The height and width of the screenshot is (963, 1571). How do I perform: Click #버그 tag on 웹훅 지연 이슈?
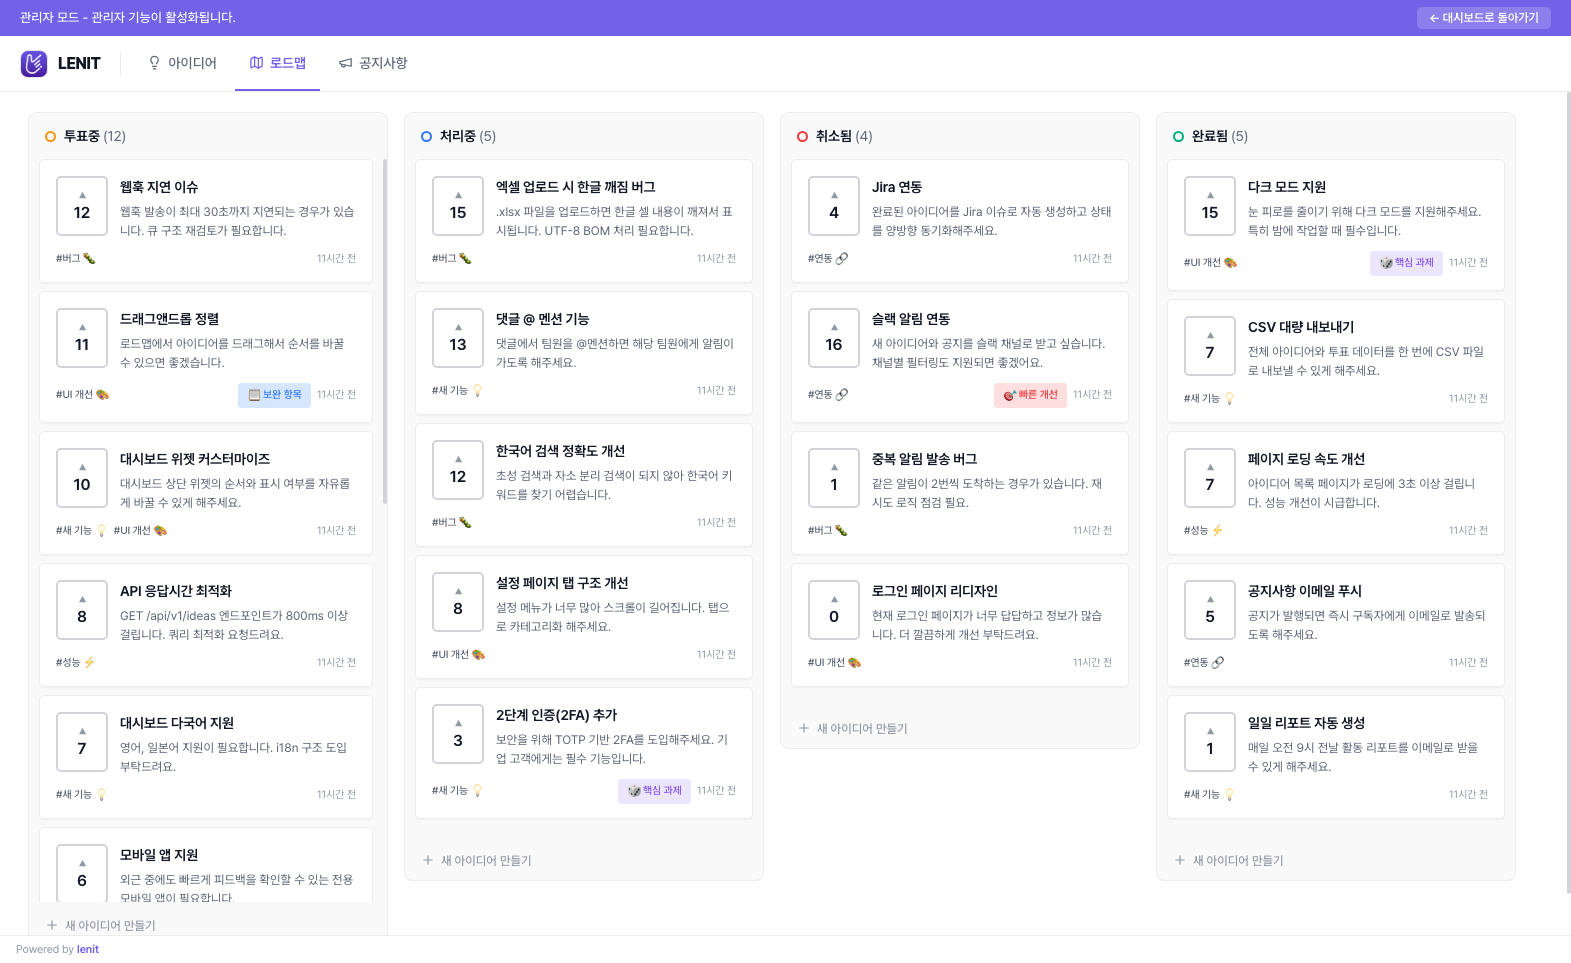click(76, 258)
